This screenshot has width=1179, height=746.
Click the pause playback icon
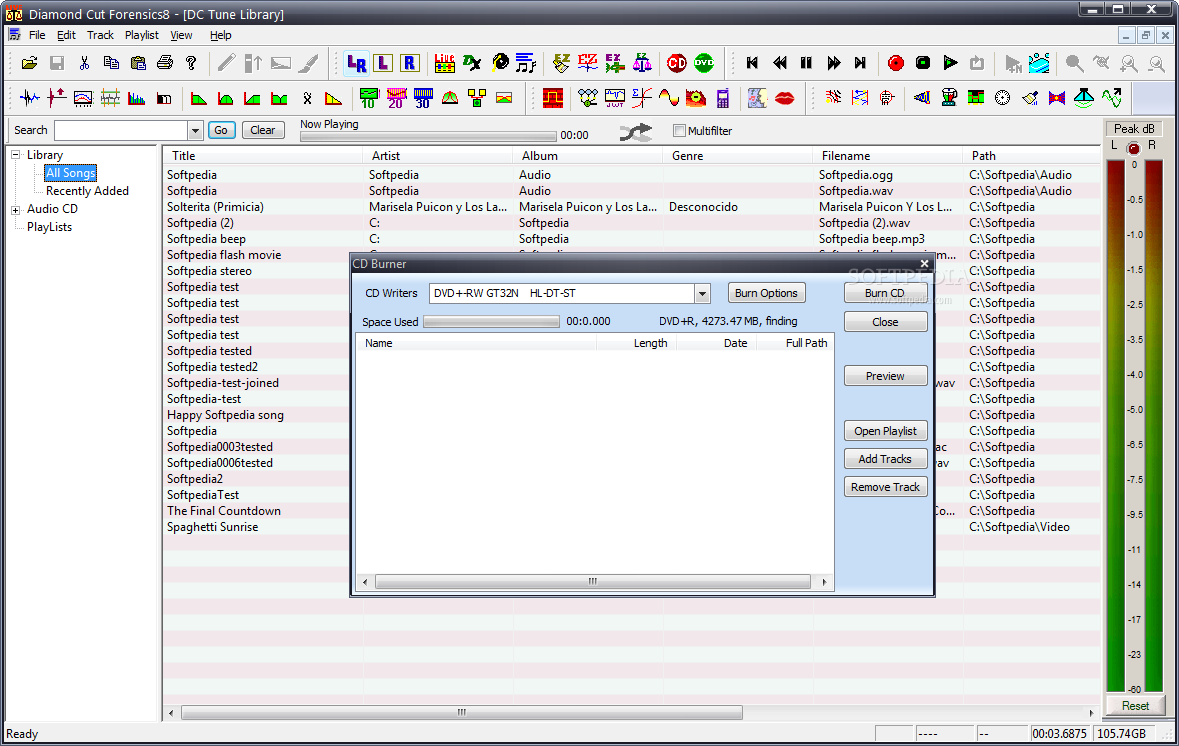click(x=806, y=63)
